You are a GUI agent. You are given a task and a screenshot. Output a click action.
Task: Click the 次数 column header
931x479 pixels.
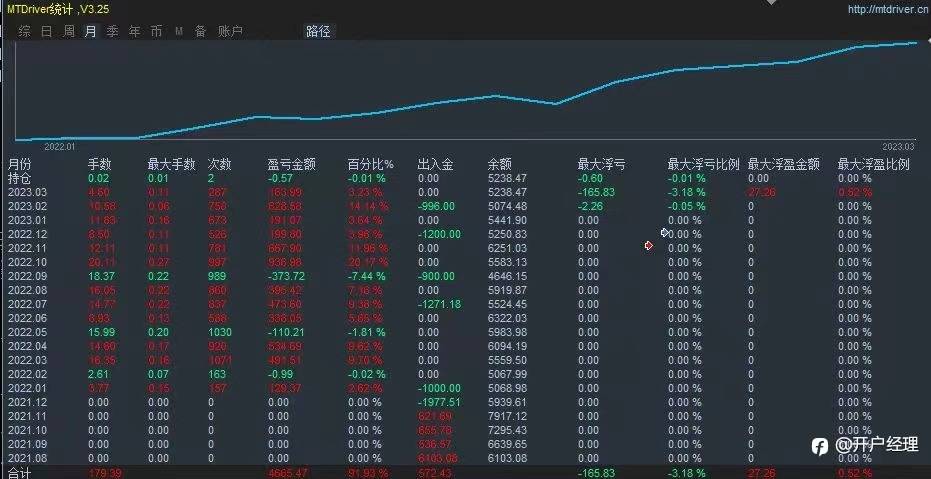[220, 164]
